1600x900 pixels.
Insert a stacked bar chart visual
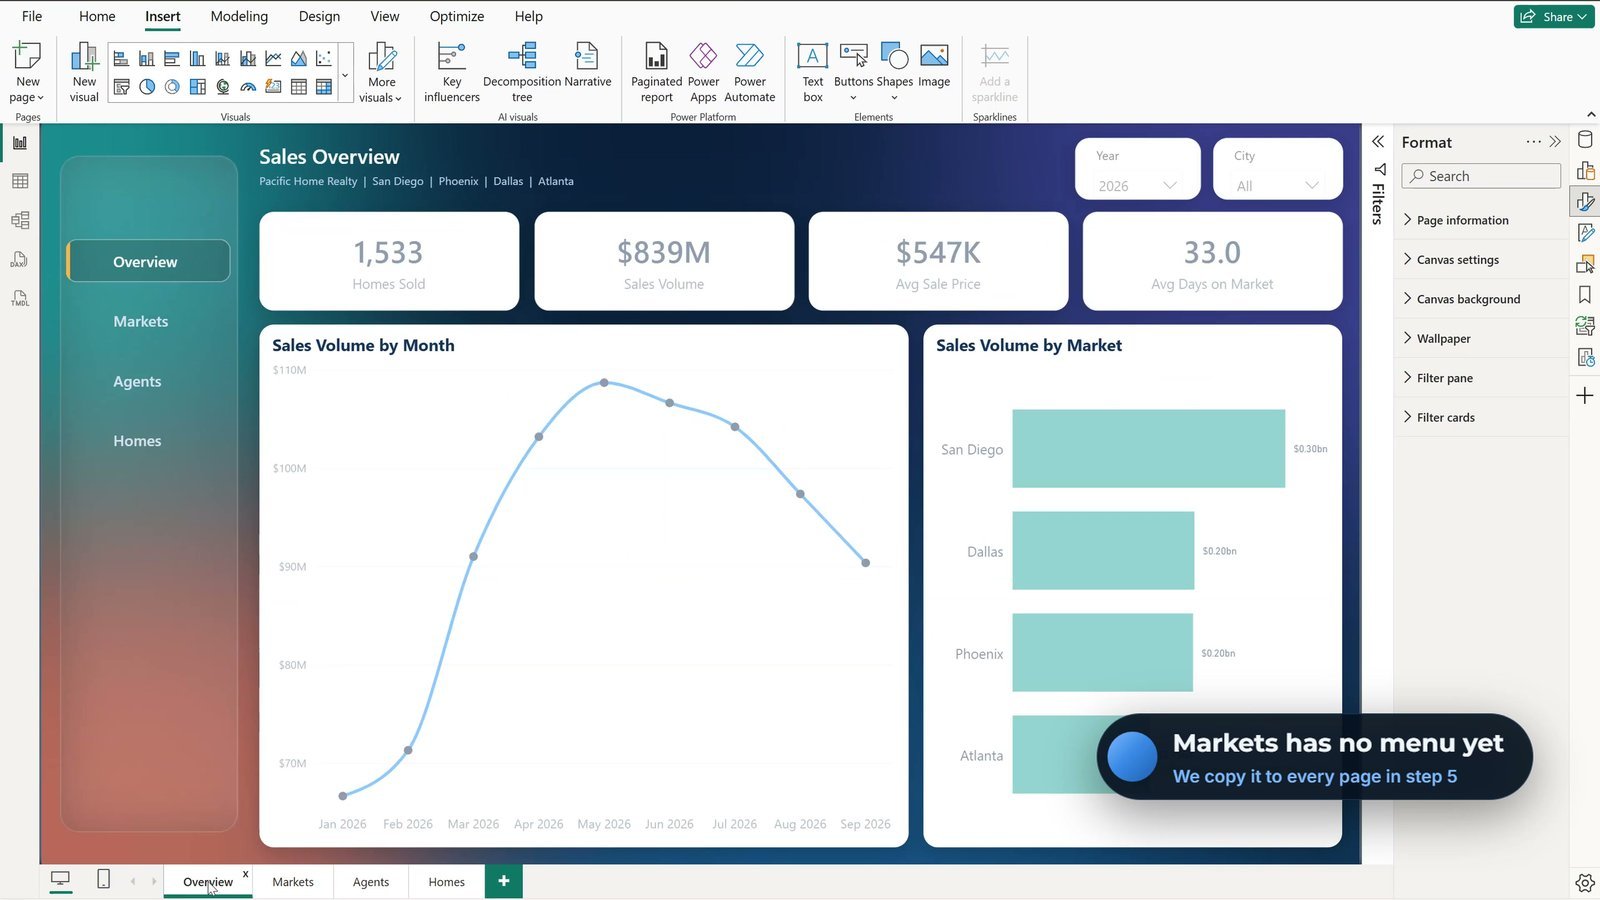(121, 59)
